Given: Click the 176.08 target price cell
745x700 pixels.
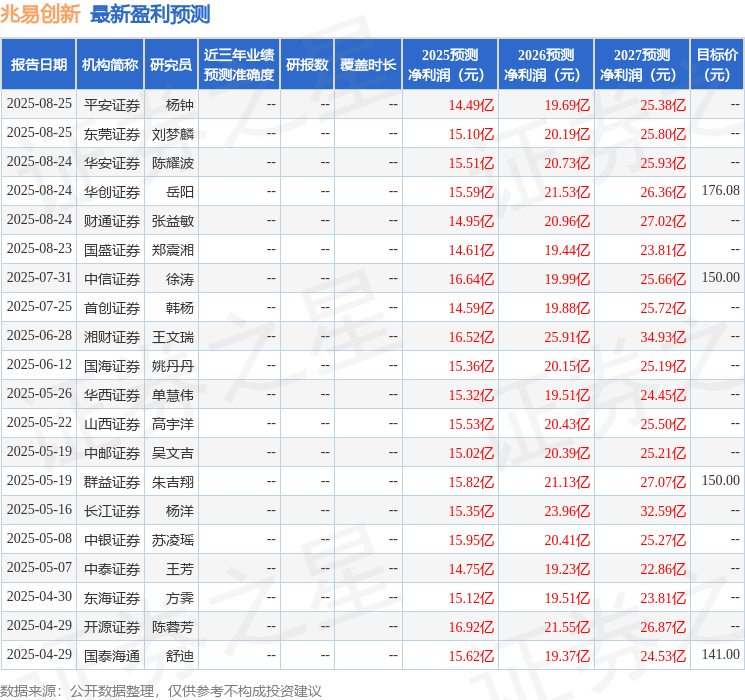Looking at the screenshot, I should point(720,191).
